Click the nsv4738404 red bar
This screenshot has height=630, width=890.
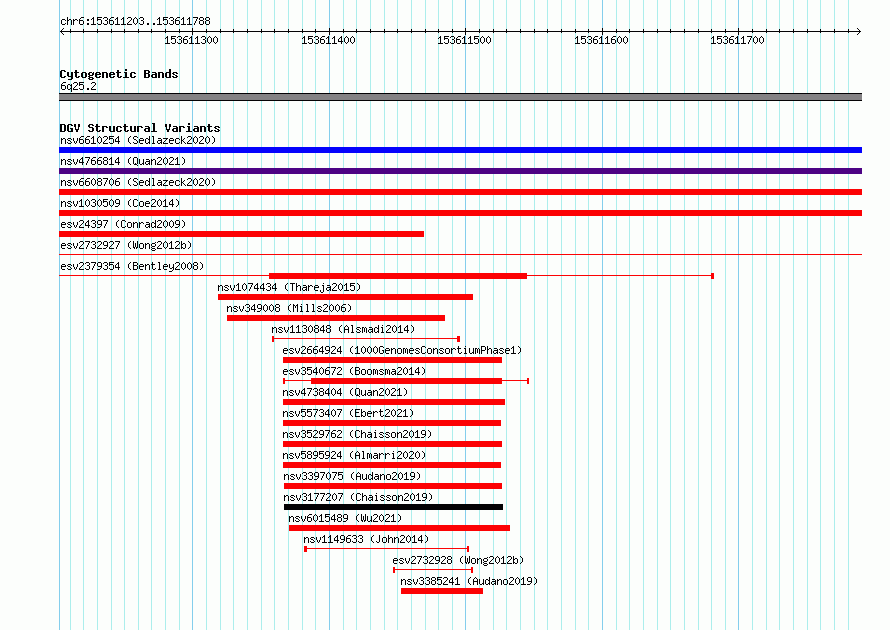(394, 402)
